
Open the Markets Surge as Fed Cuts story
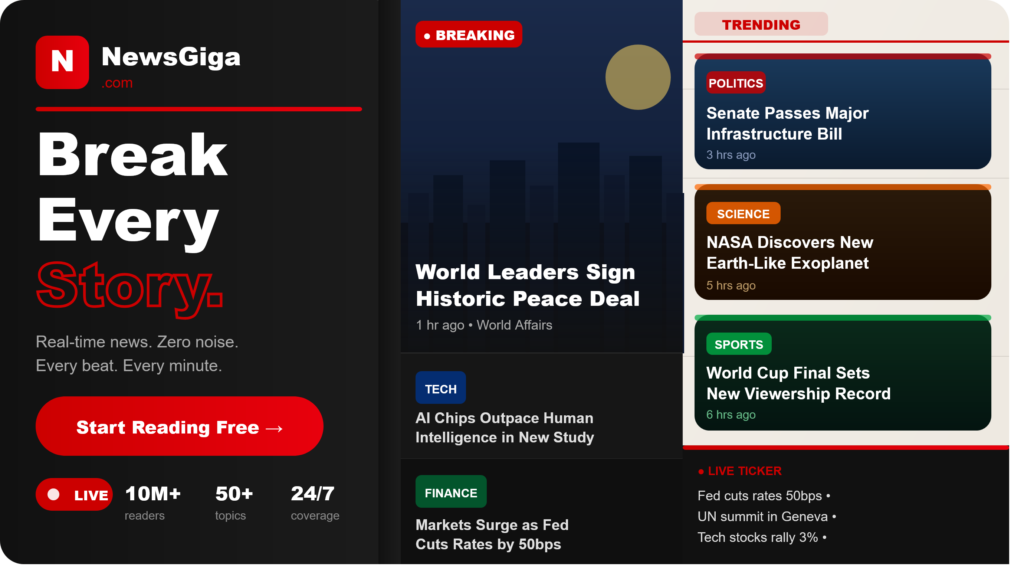point(492,535)
